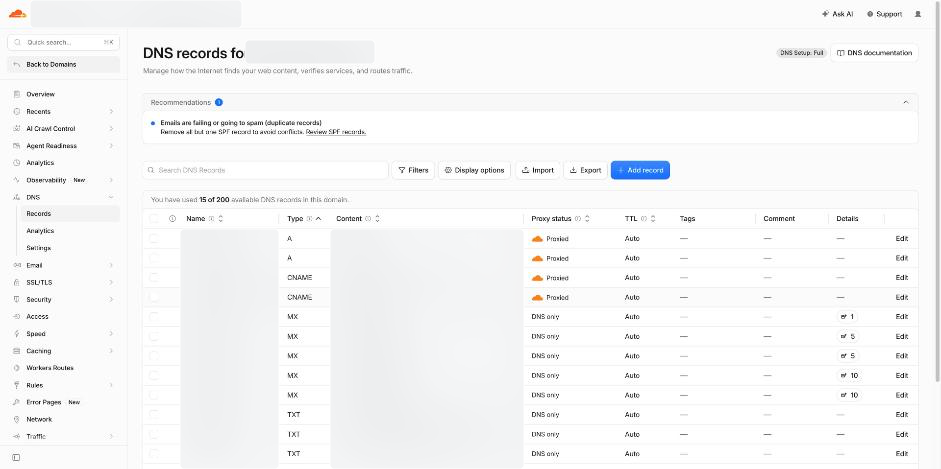Expand AI Crawl Control chevron
The image size is (941, 469).
click(111, 128)
